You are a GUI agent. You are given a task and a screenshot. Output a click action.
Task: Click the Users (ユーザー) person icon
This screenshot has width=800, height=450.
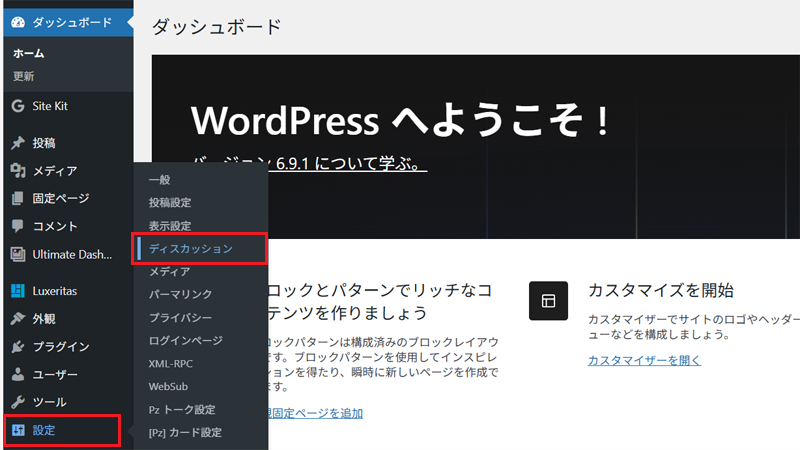click(17, 375)
